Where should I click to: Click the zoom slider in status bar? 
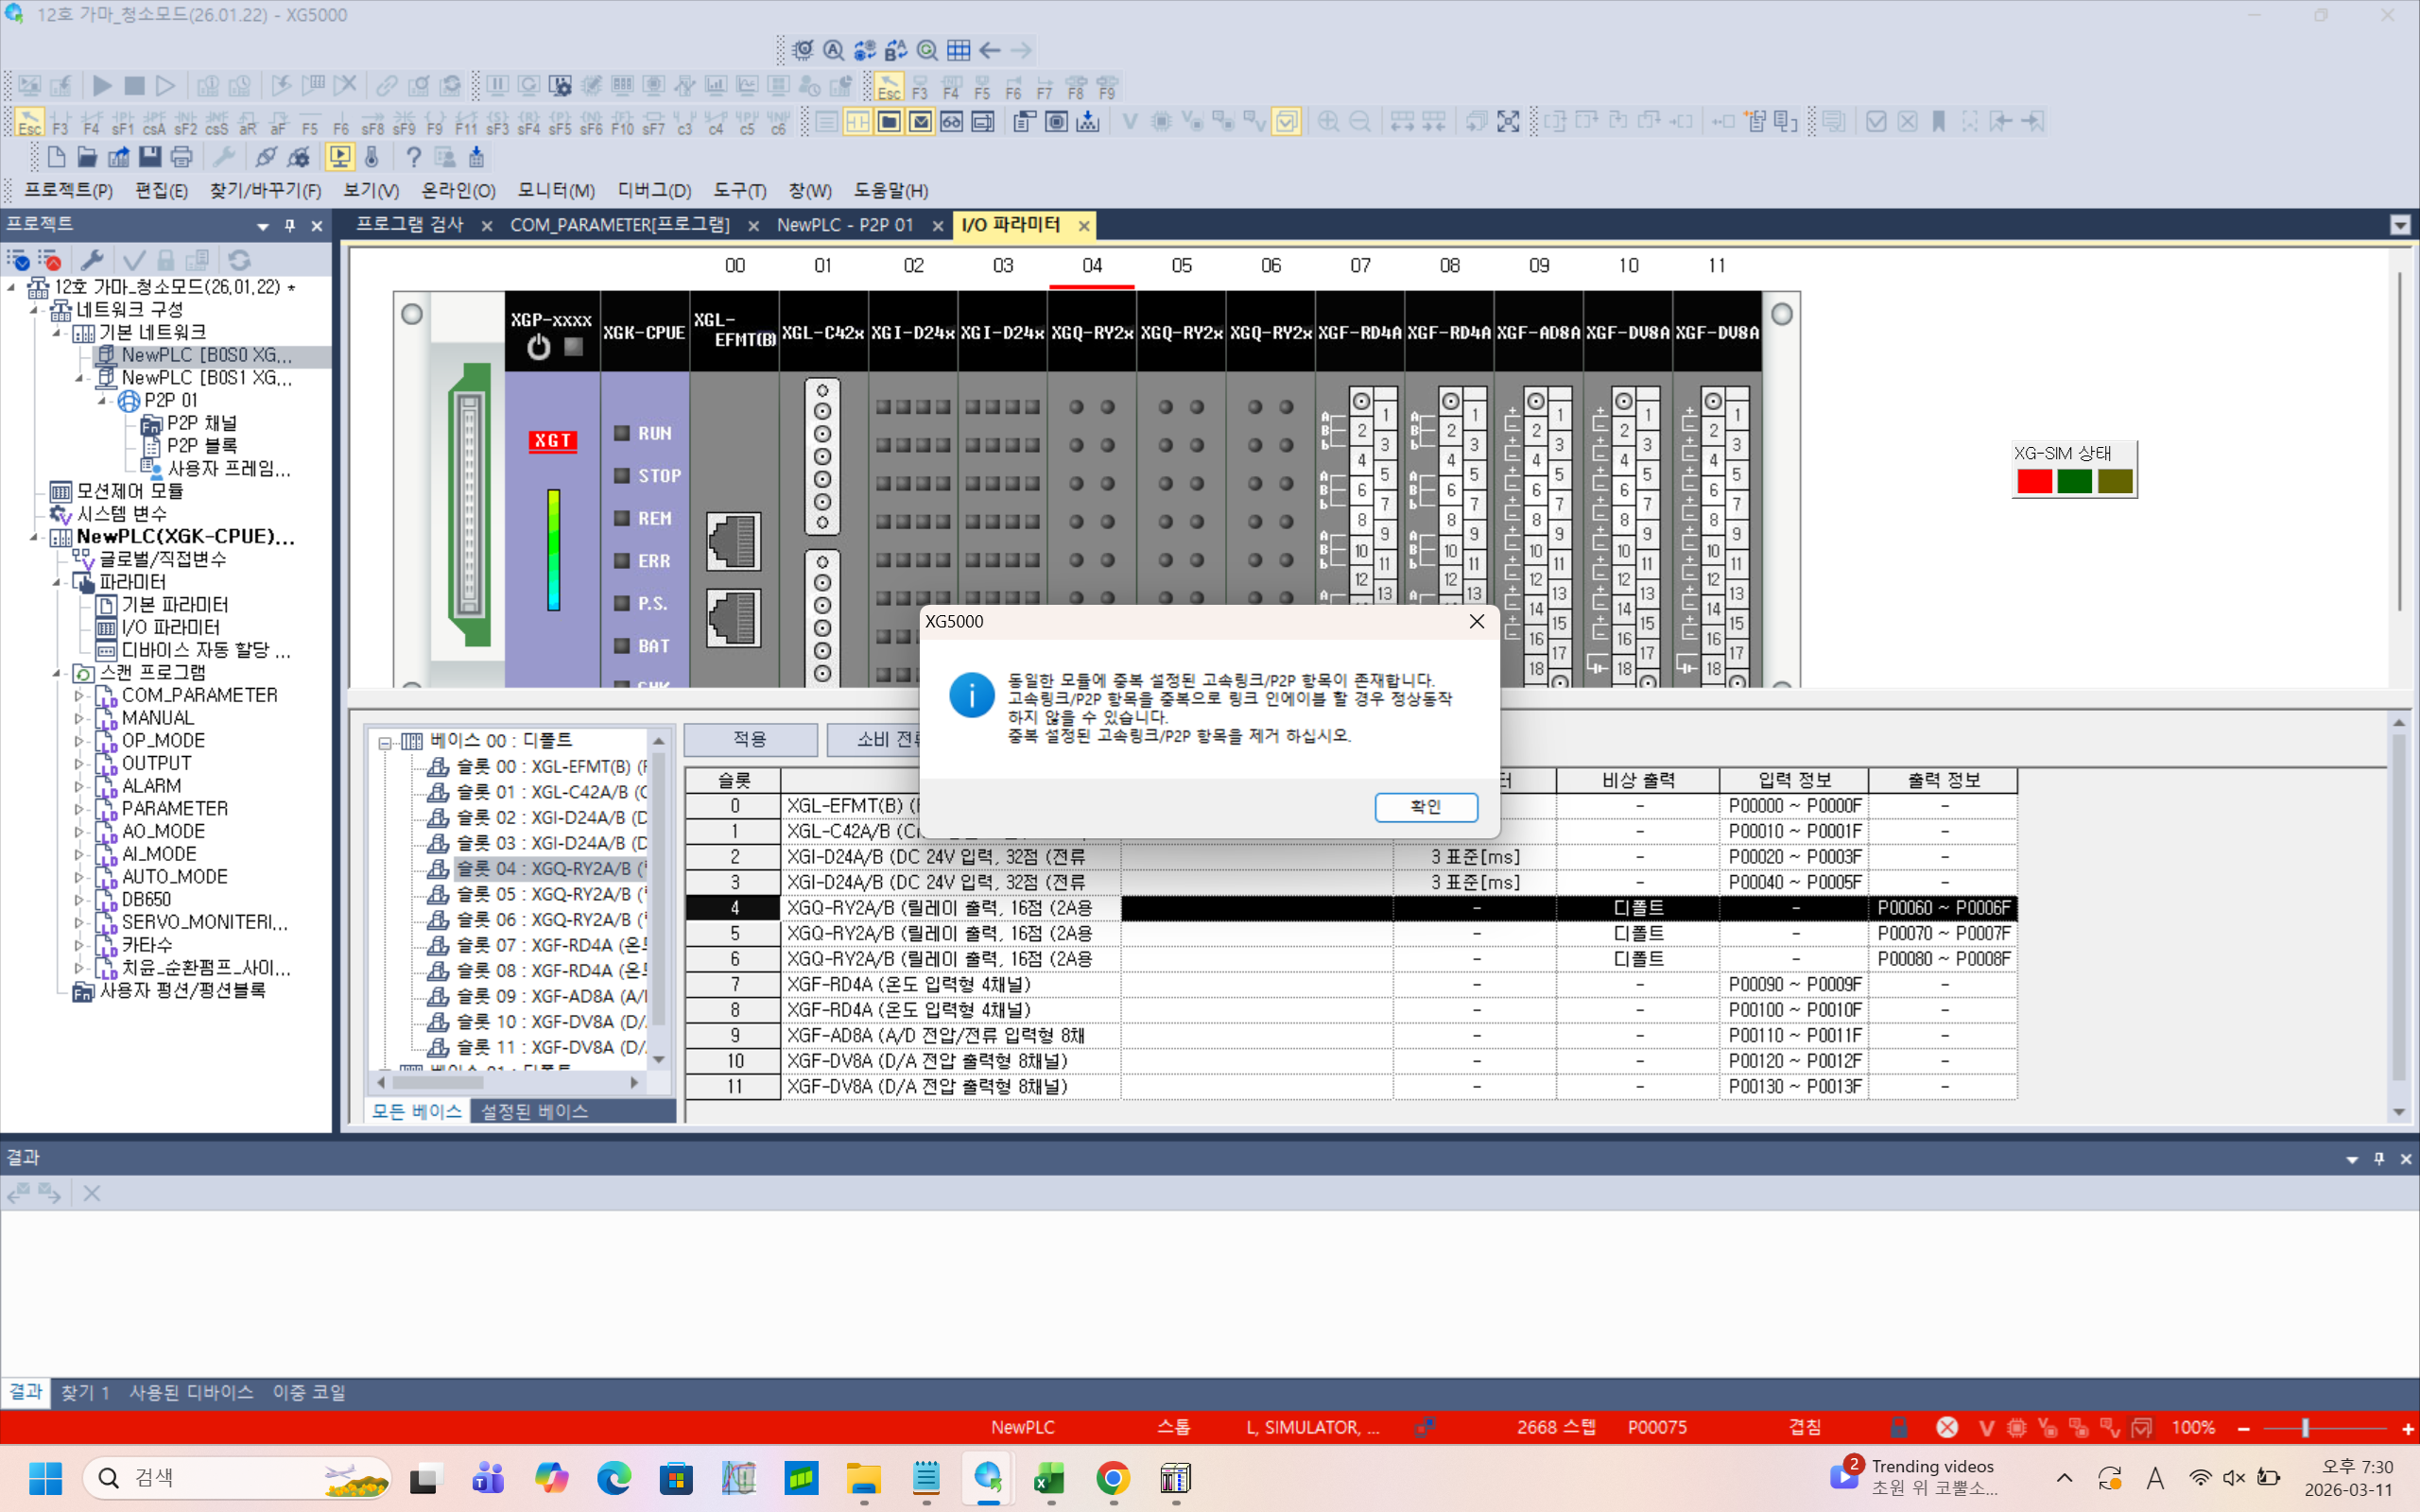[2304, 1427]
